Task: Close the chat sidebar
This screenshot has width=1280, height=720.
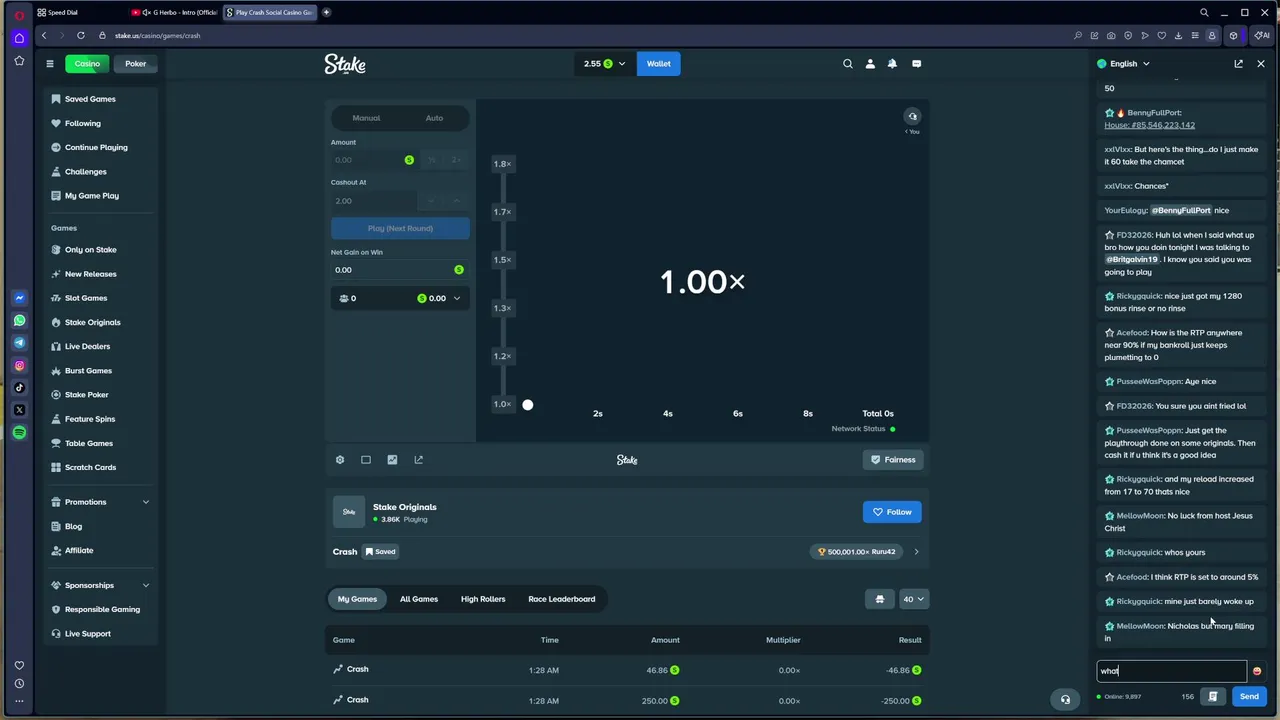Action: (1260, 64)
